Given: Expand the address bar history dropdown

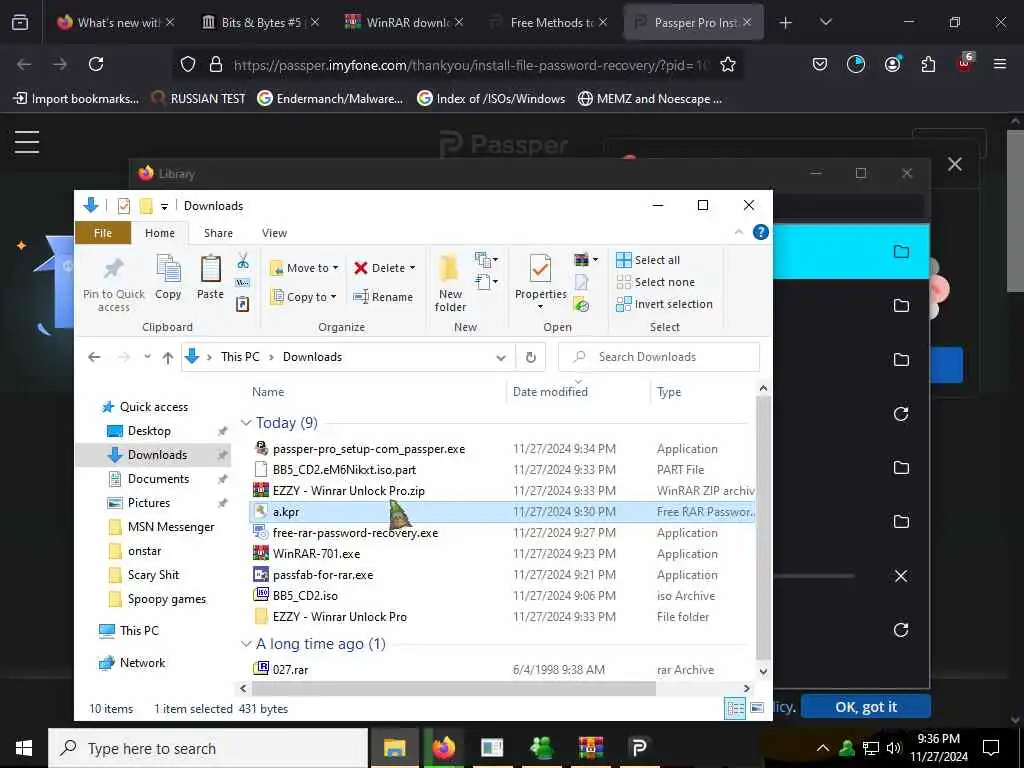Looking at the screenshot, I should (501, 357).
